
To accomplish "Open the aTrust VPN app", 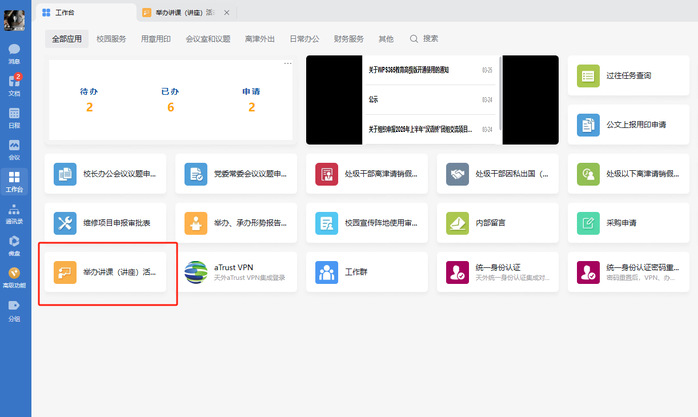I will [236, 272].
